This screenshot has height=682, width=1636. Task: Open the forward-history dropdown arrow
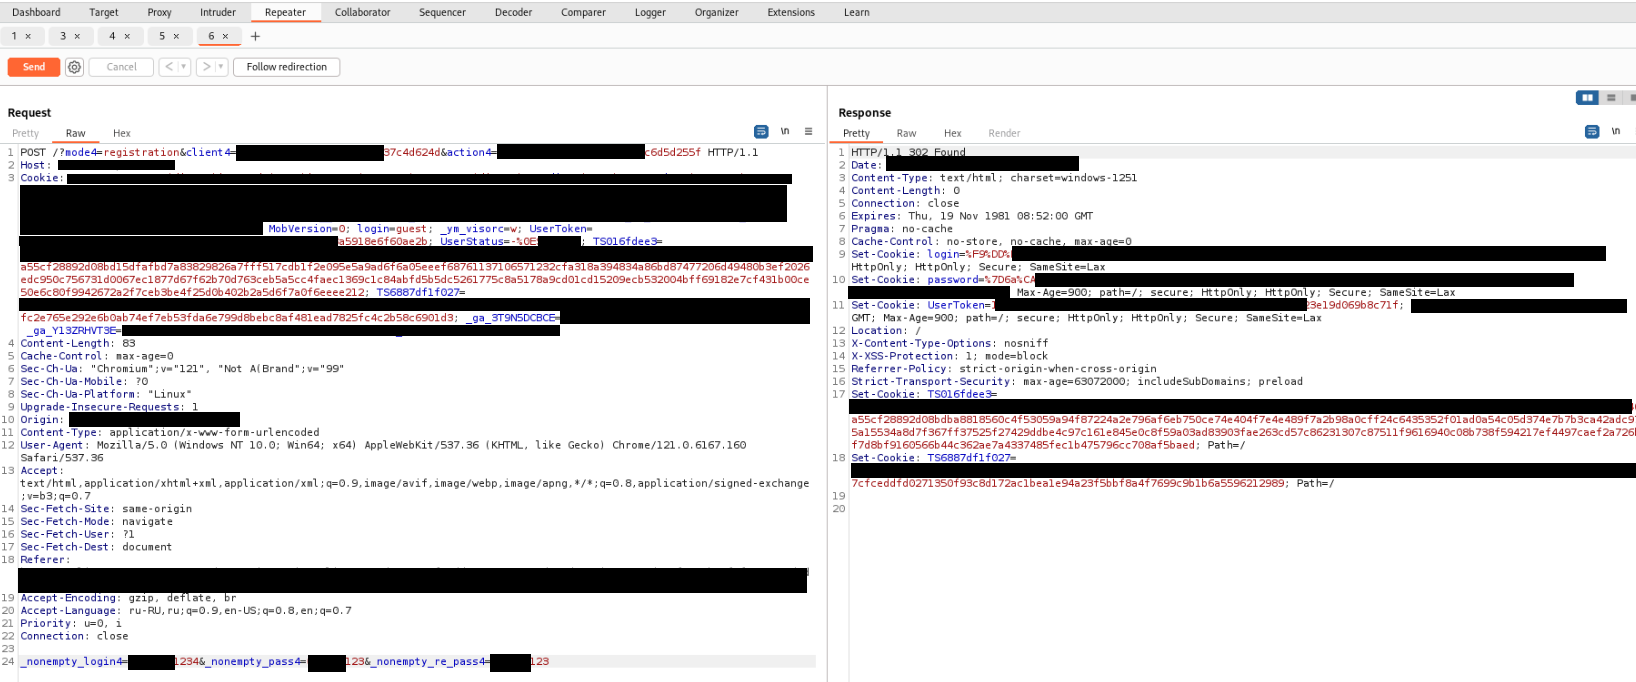coord(221,67)
